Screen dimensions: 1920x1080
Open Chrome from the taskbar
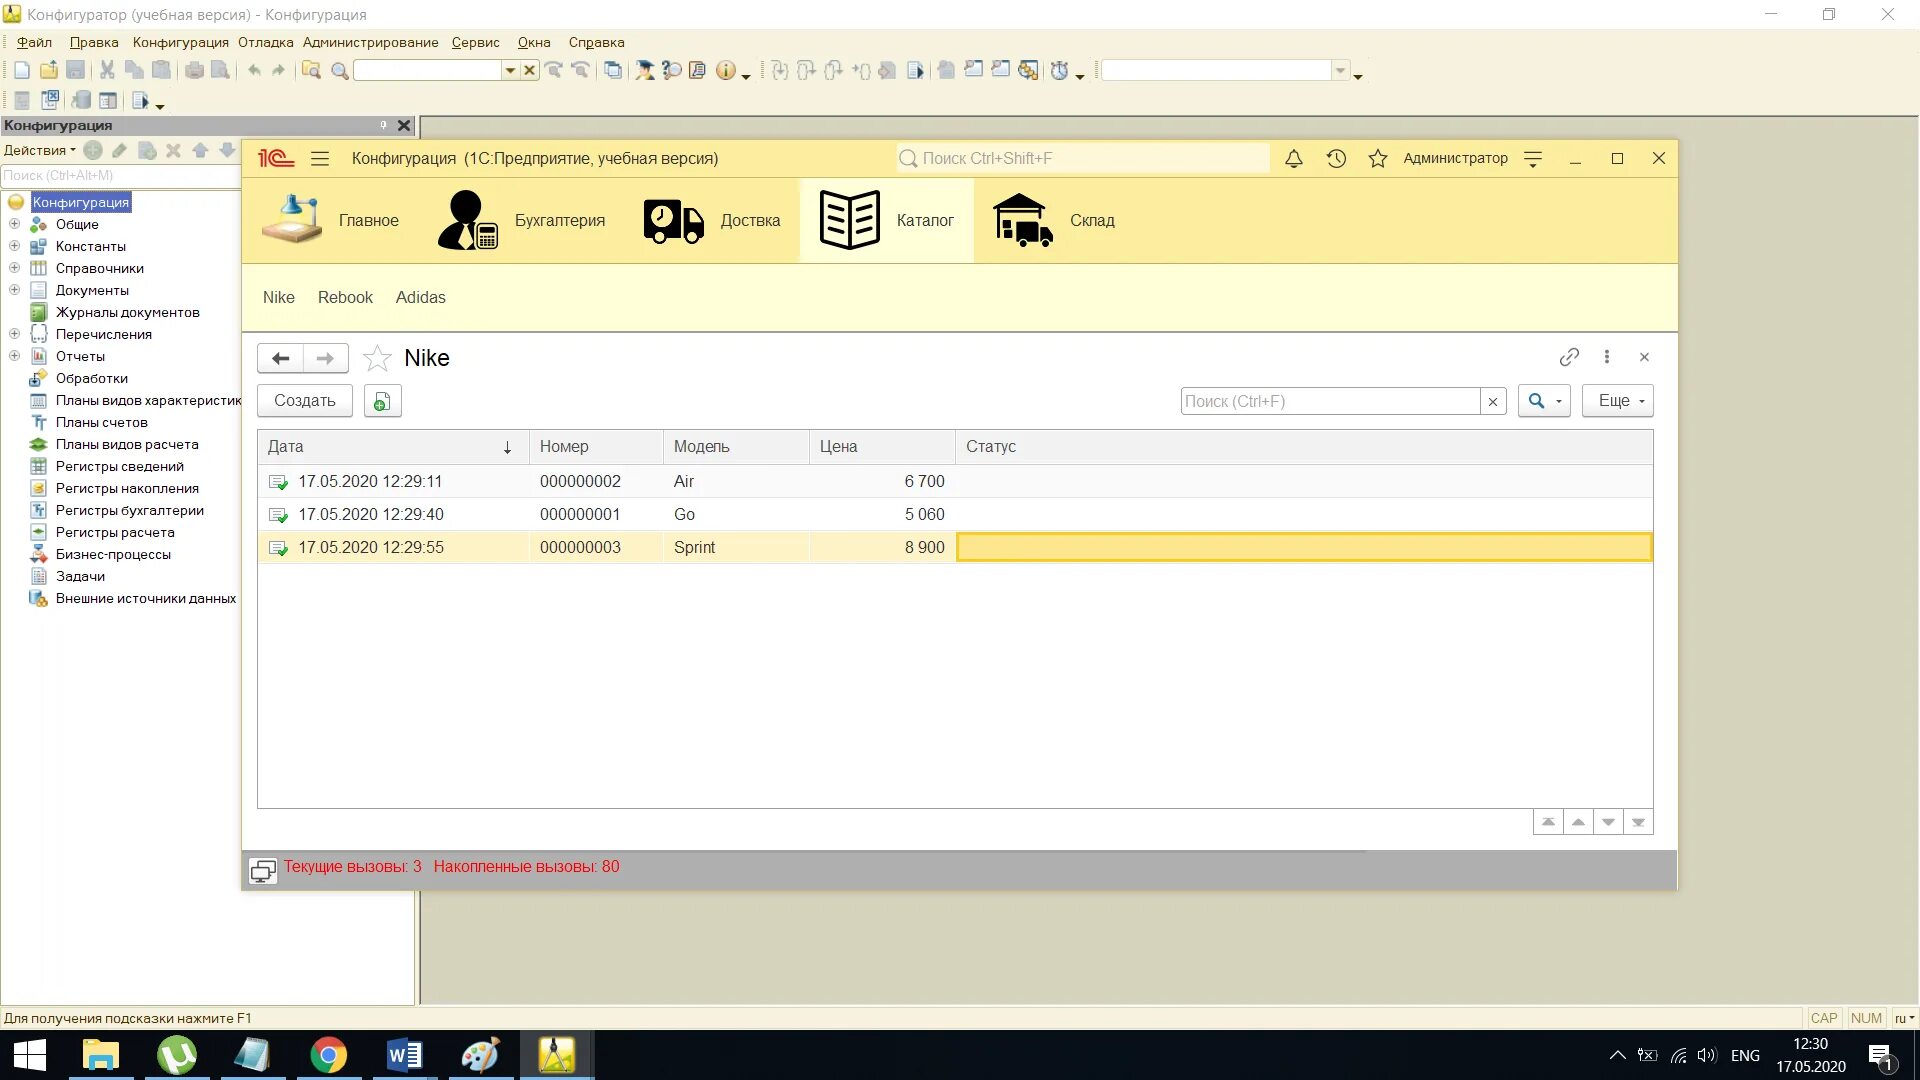(x=328, y=1055)
